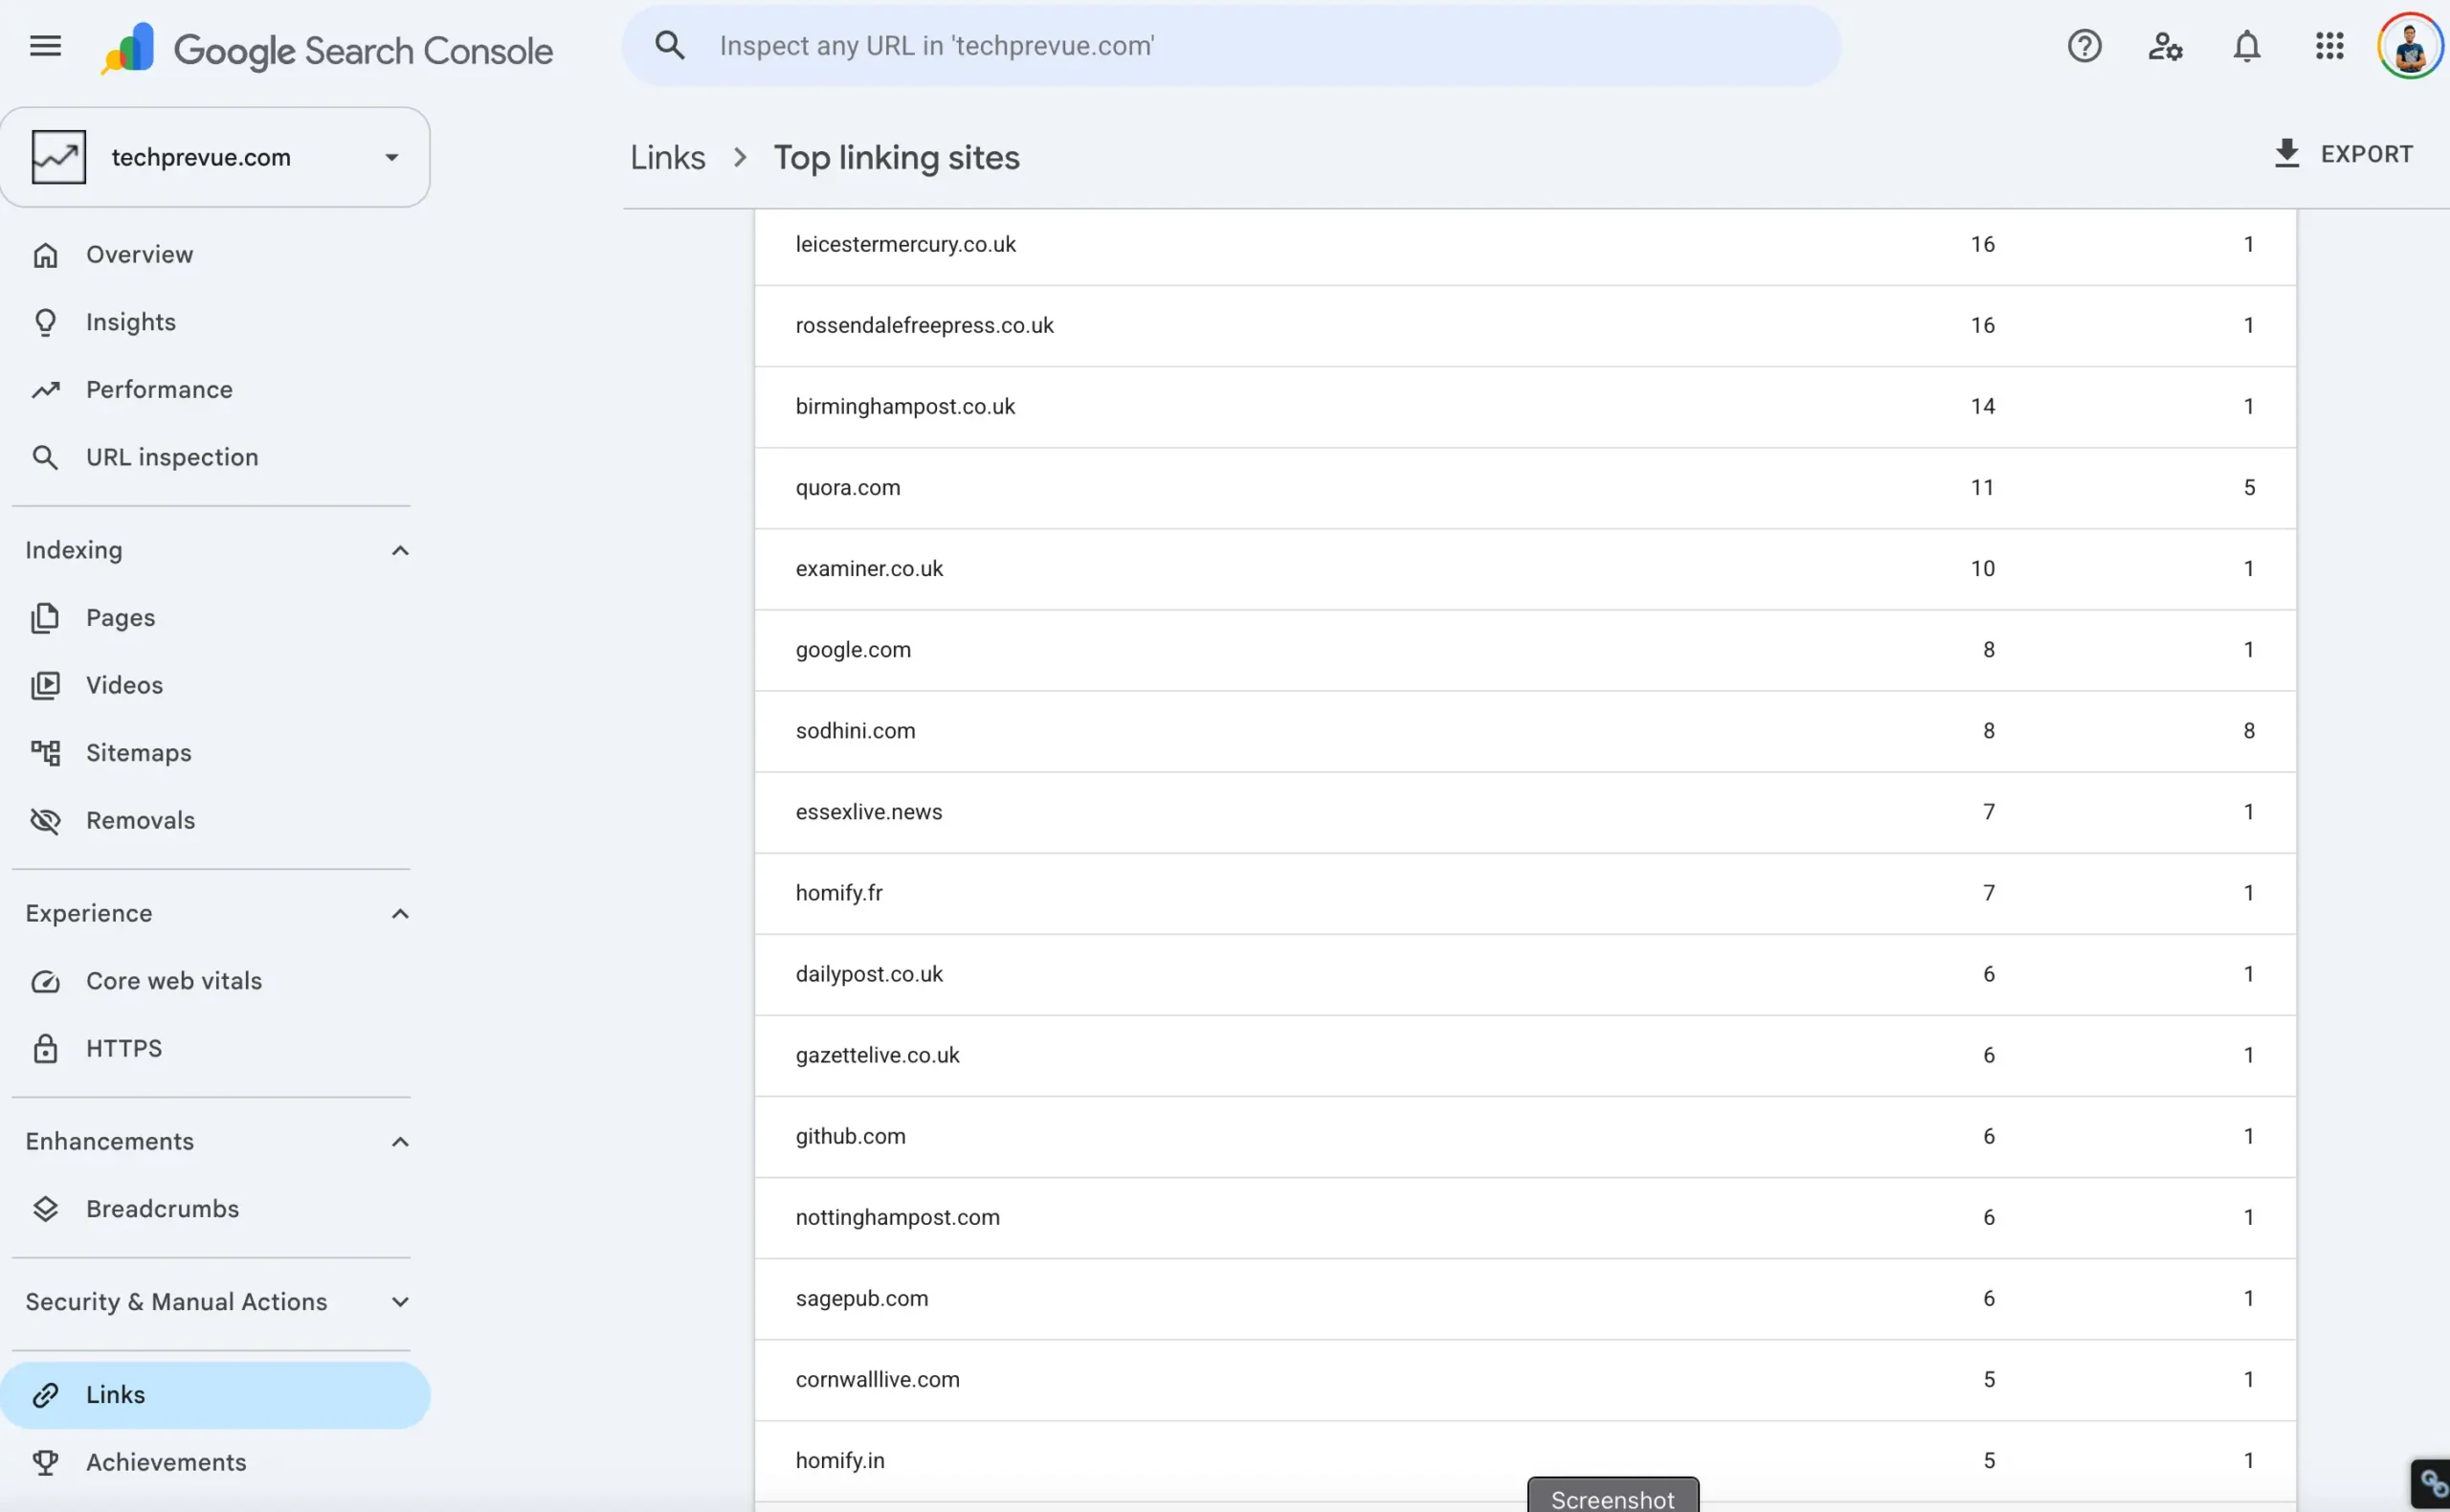Collapse the Experience section
Screen dimensions: 2450x1512
[x=400, y=914]
